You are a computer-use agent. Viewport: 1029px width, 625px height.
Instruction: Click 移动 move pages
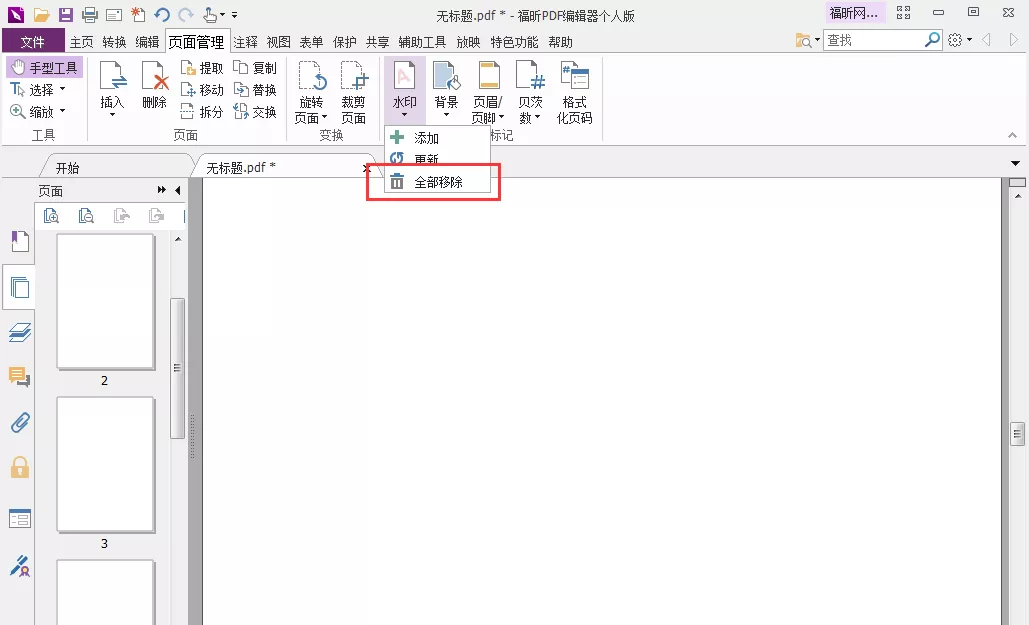coord(201,90)
